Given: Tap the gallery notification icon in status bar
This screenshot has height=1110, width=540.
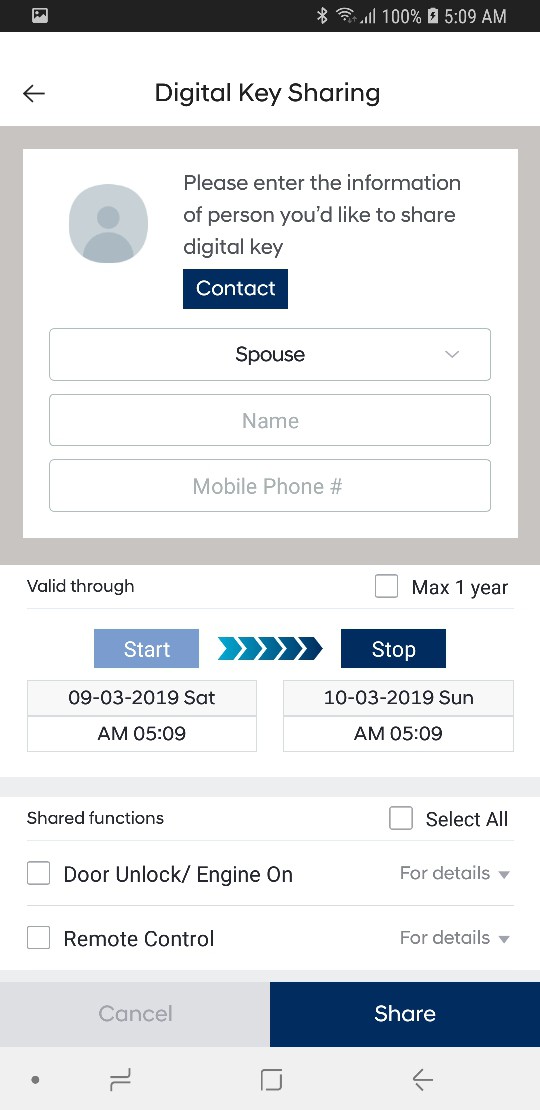Looking at the screenshot, I should click(x=40, y=15).
